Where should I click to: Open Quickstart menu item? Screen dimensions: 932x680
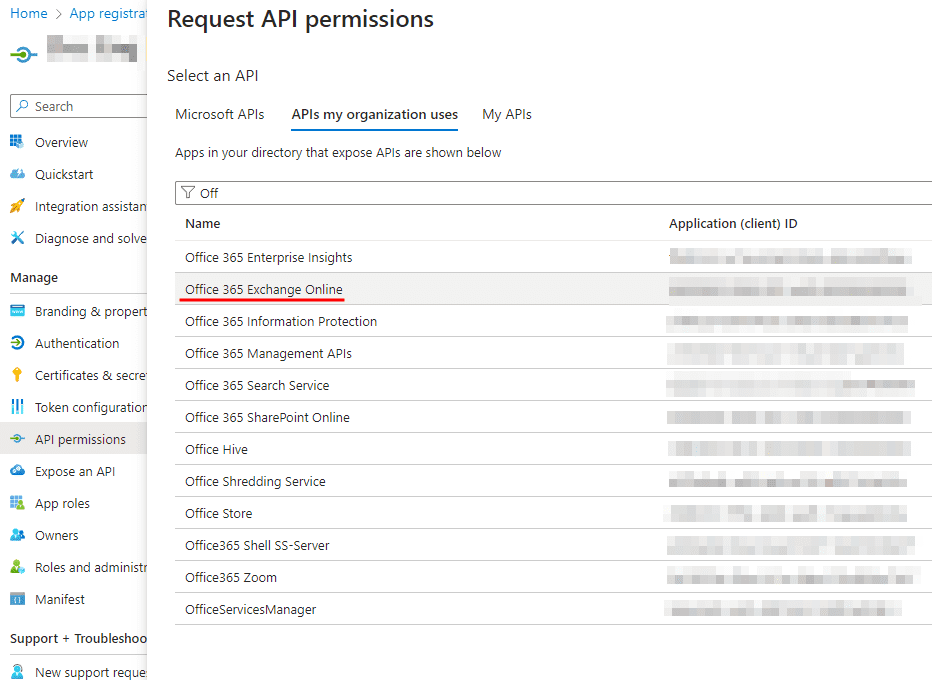pyautogui.click(x=64, y=174)
